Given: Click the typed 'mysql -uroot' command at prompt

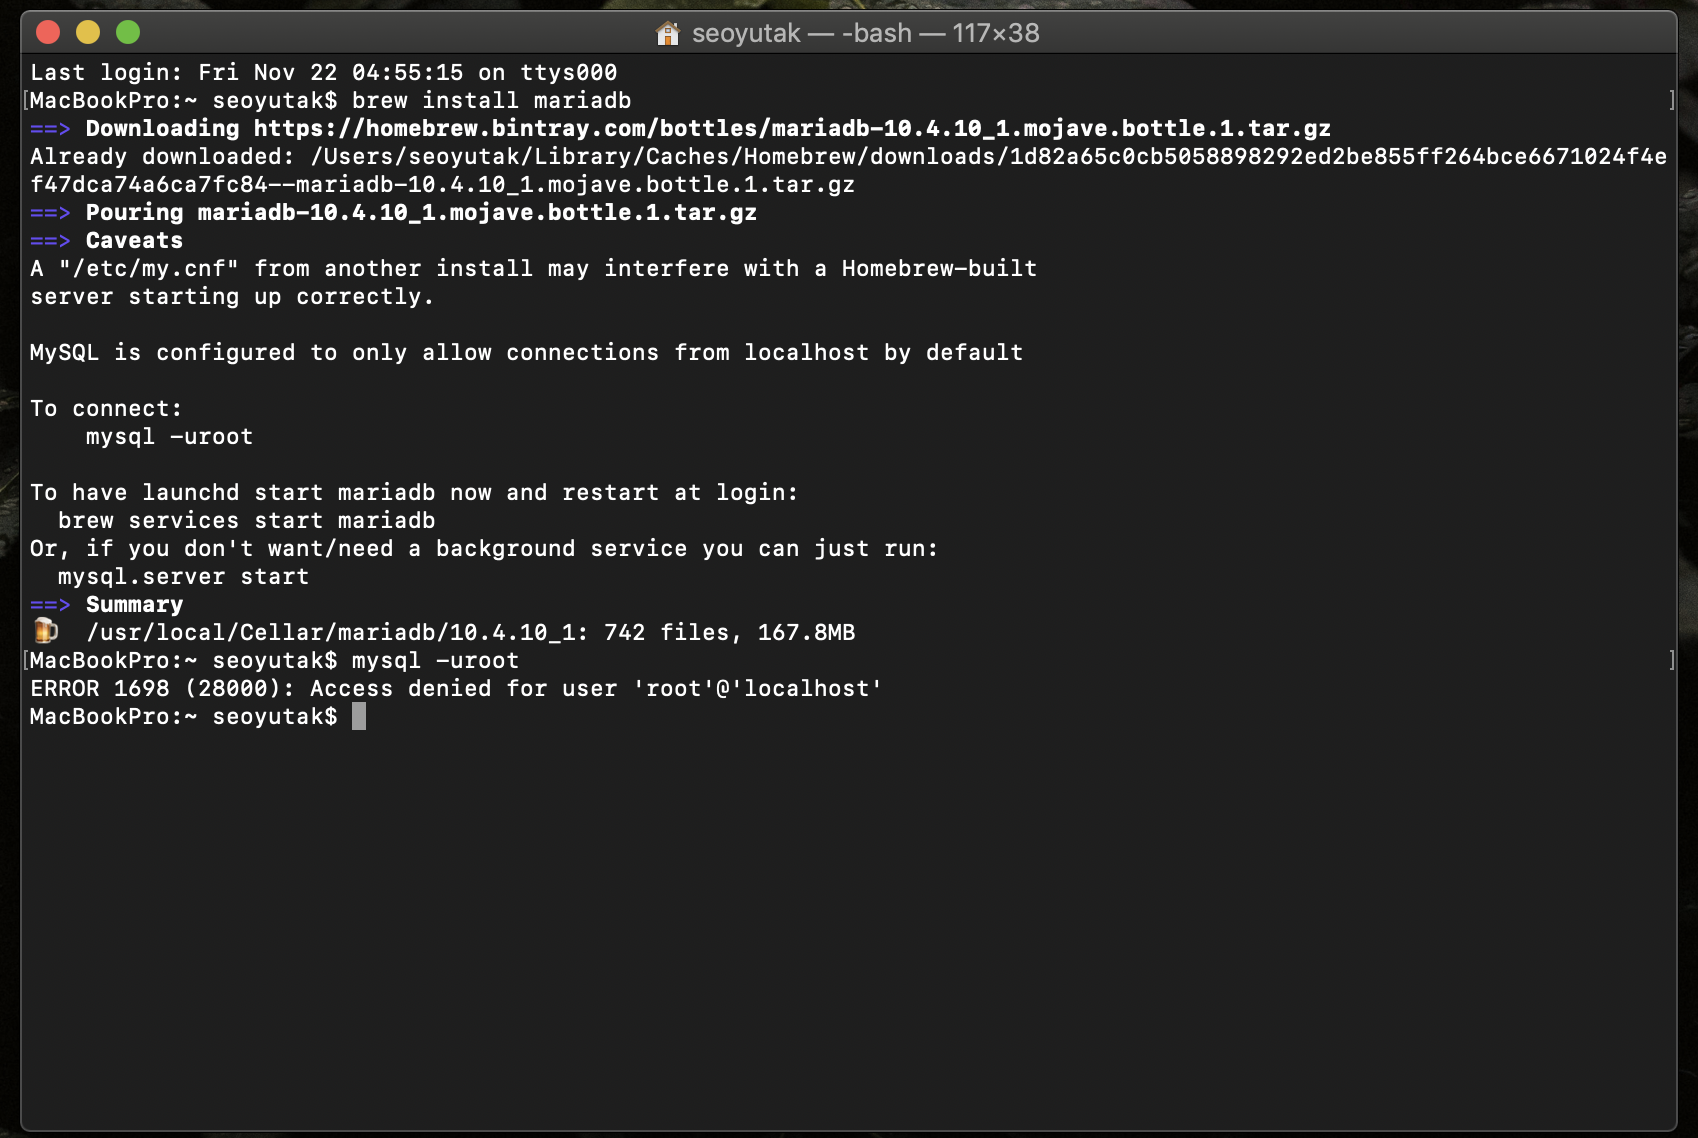Looking at the screenshot, I should (x=436, y=661).
